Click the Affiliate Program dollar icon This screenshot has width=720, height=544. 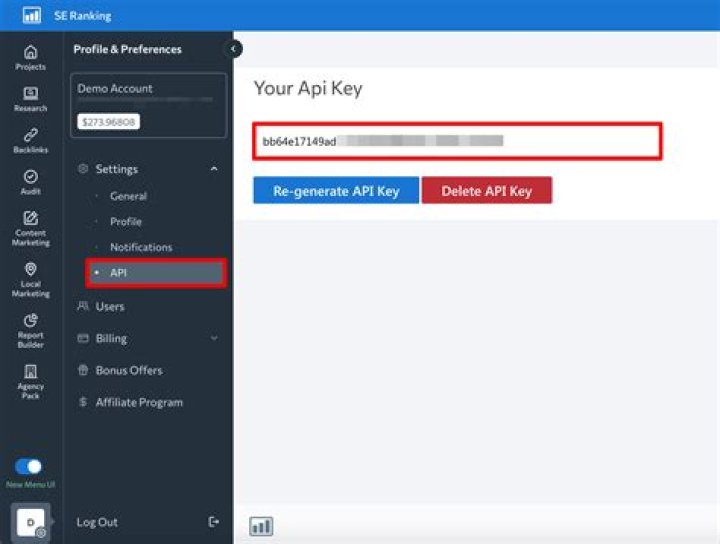[x=83, y=402]
